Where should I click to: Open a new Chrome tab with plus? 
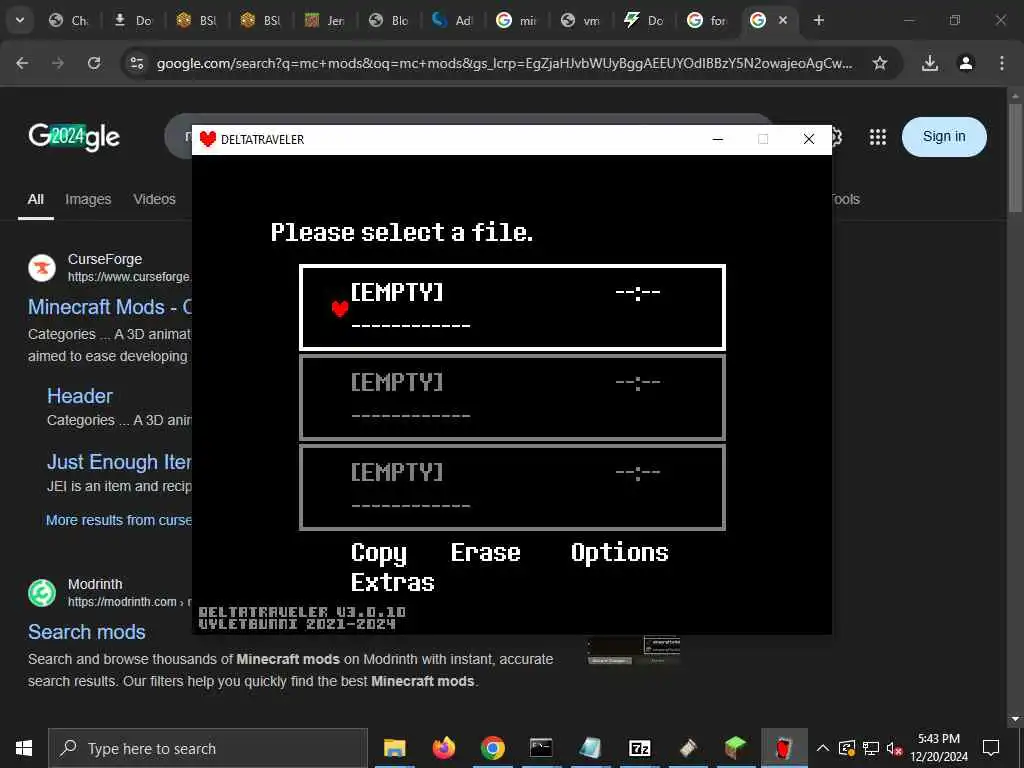coord(818,20)
